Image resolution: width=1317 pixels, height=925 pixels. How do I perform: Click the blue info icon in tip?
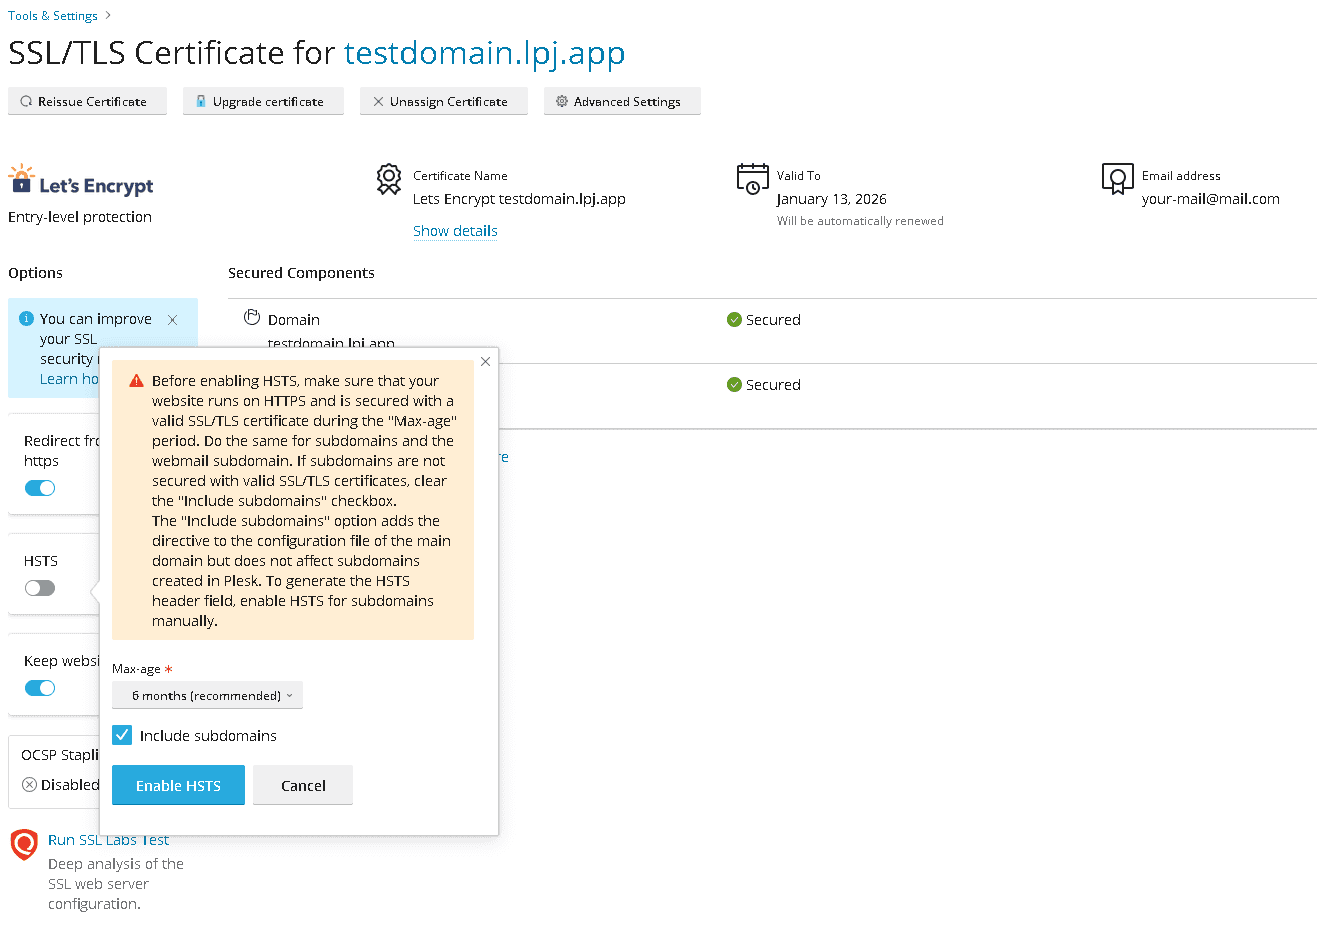(27, 318)
